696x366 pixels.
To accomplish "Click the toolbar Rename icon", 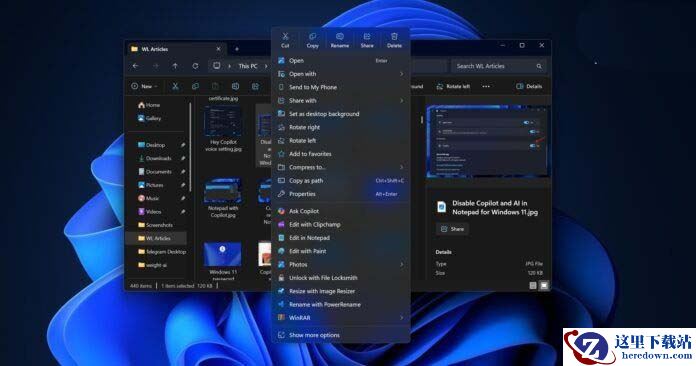I will pyautogui.click(x=235, y=87).
